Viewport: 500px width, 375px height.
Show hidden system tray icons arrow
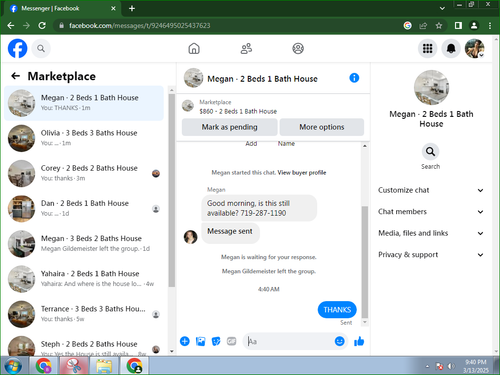427,366
